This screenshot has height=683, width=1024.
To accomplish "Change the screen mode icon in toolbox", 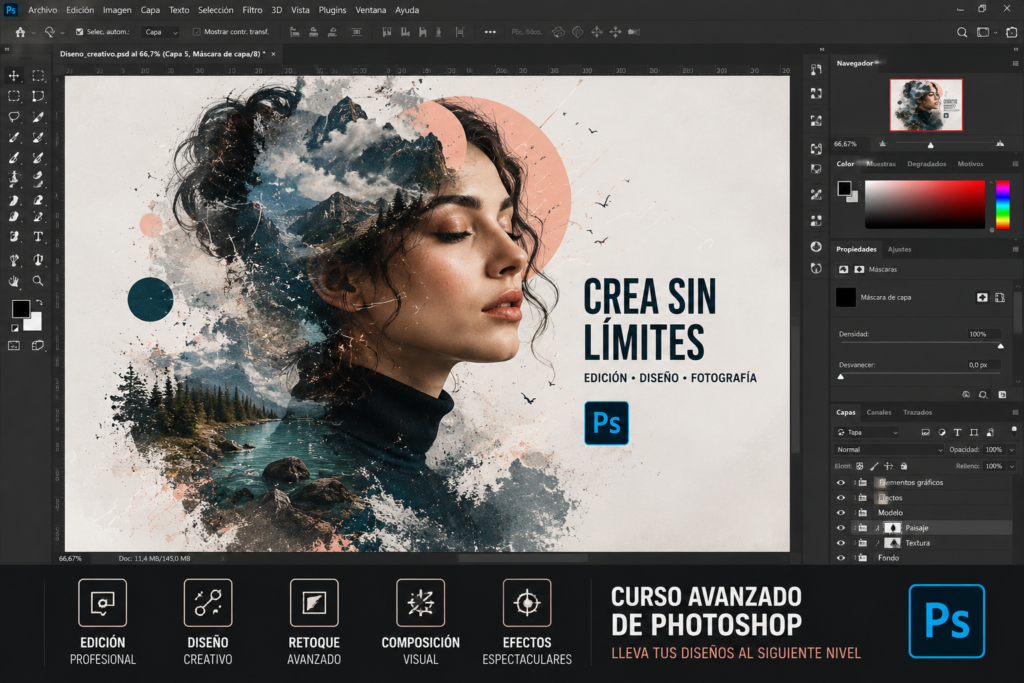I will (38, 345).
